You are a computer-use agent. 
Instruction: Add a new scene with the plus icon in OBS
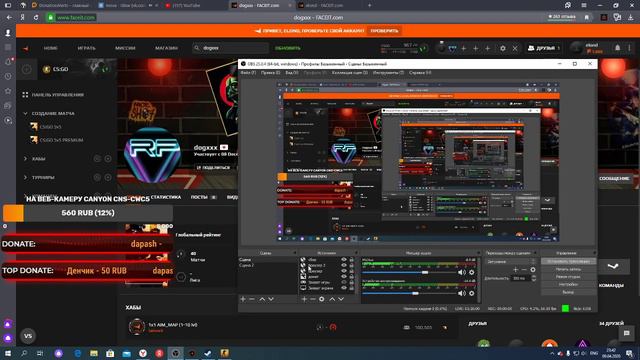[x=243, y=299]
